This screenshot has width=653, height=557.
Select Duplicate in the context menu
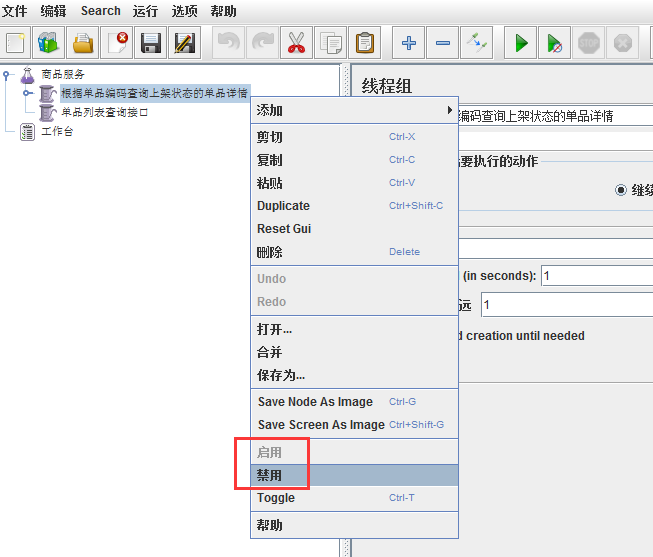(x=283, y=206)
